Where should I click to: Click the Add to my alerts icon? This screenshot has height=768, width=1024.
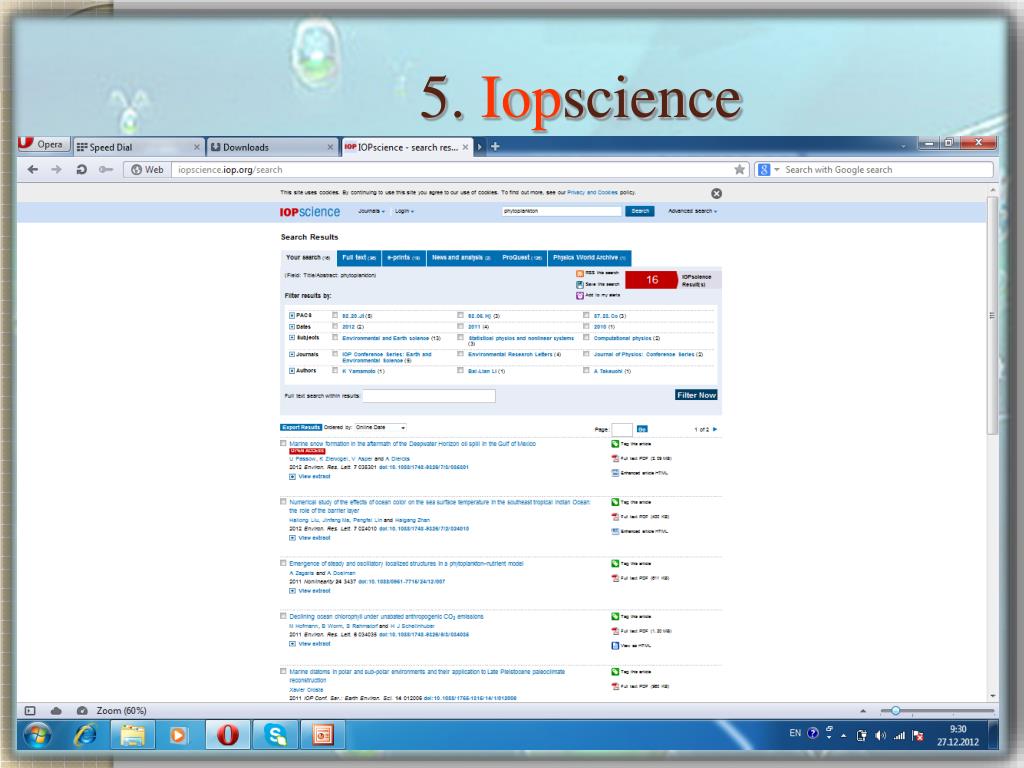pos(579,295)
